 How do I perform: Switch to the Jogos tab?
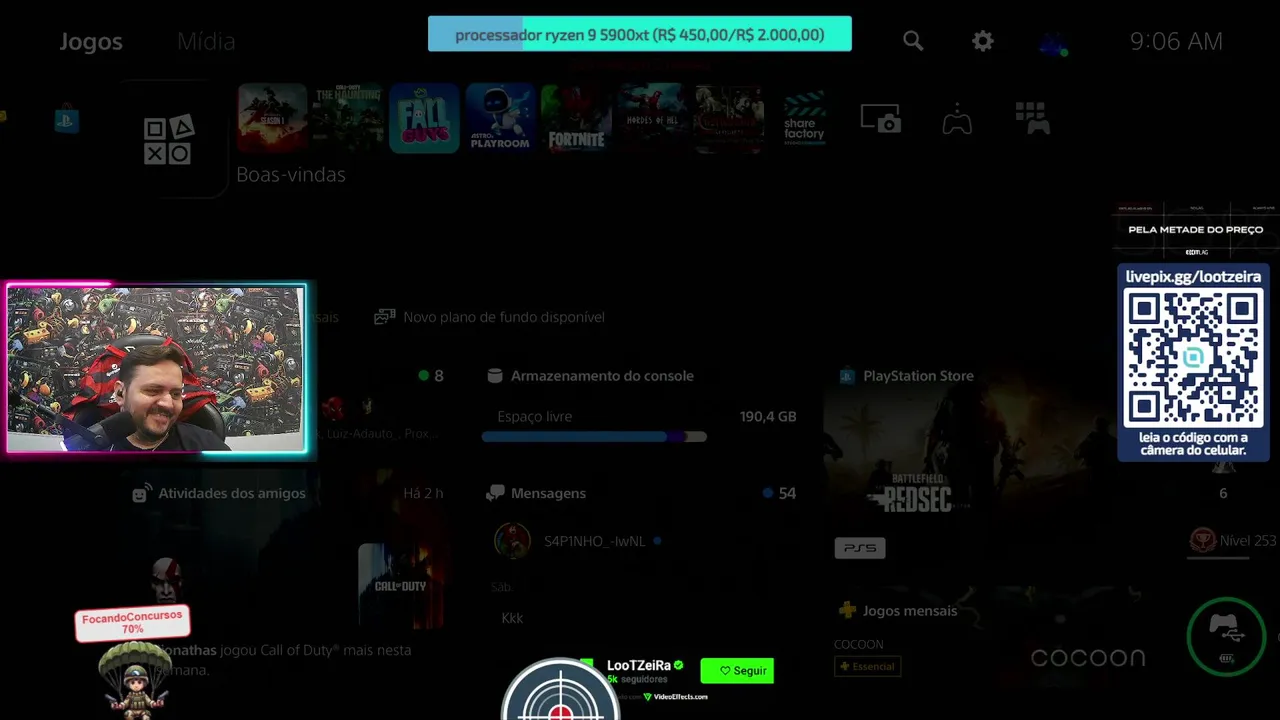pos(91,41)
